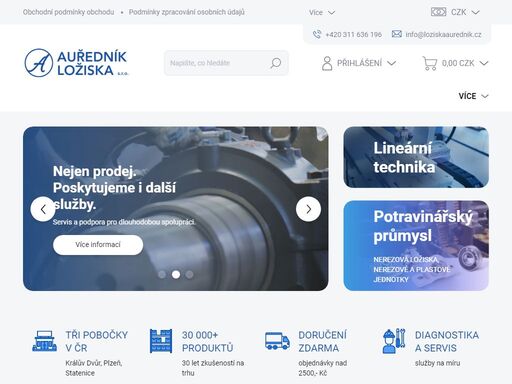Open the Potravinářský průmysl banner
512x384 pixels.
coord(416,245)
